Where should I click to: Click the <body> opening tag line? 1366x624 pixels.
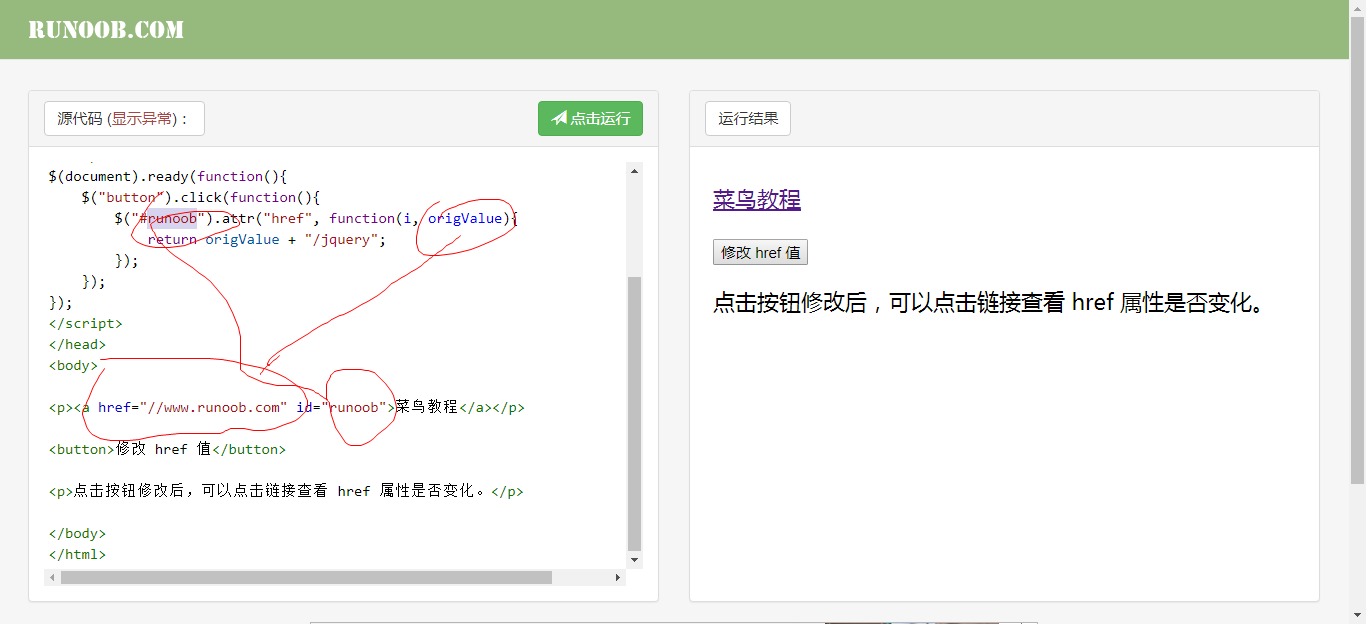[x=73, y=365]
